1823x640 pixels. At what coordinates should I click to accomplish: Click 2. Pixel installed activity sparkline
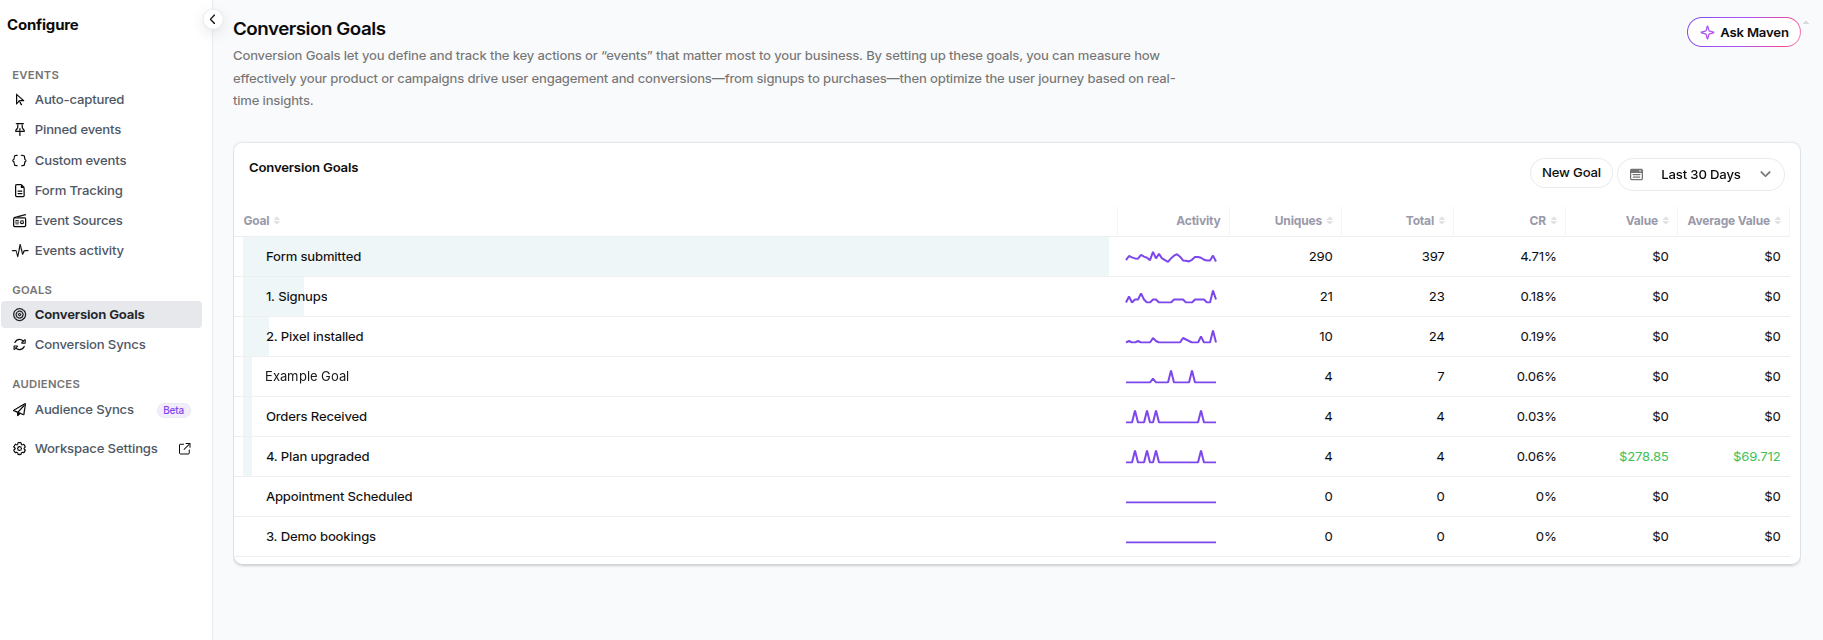pyautogui.click(x=1171, y=337)
